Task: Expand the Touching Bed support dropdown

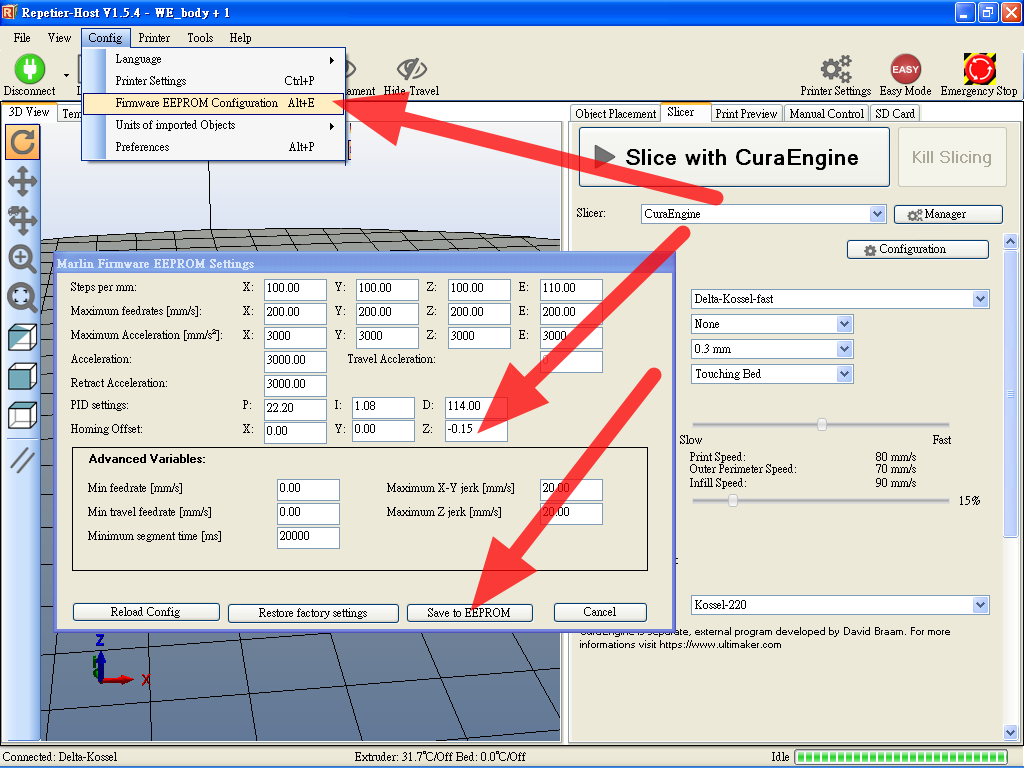Action: coord(844,374)
